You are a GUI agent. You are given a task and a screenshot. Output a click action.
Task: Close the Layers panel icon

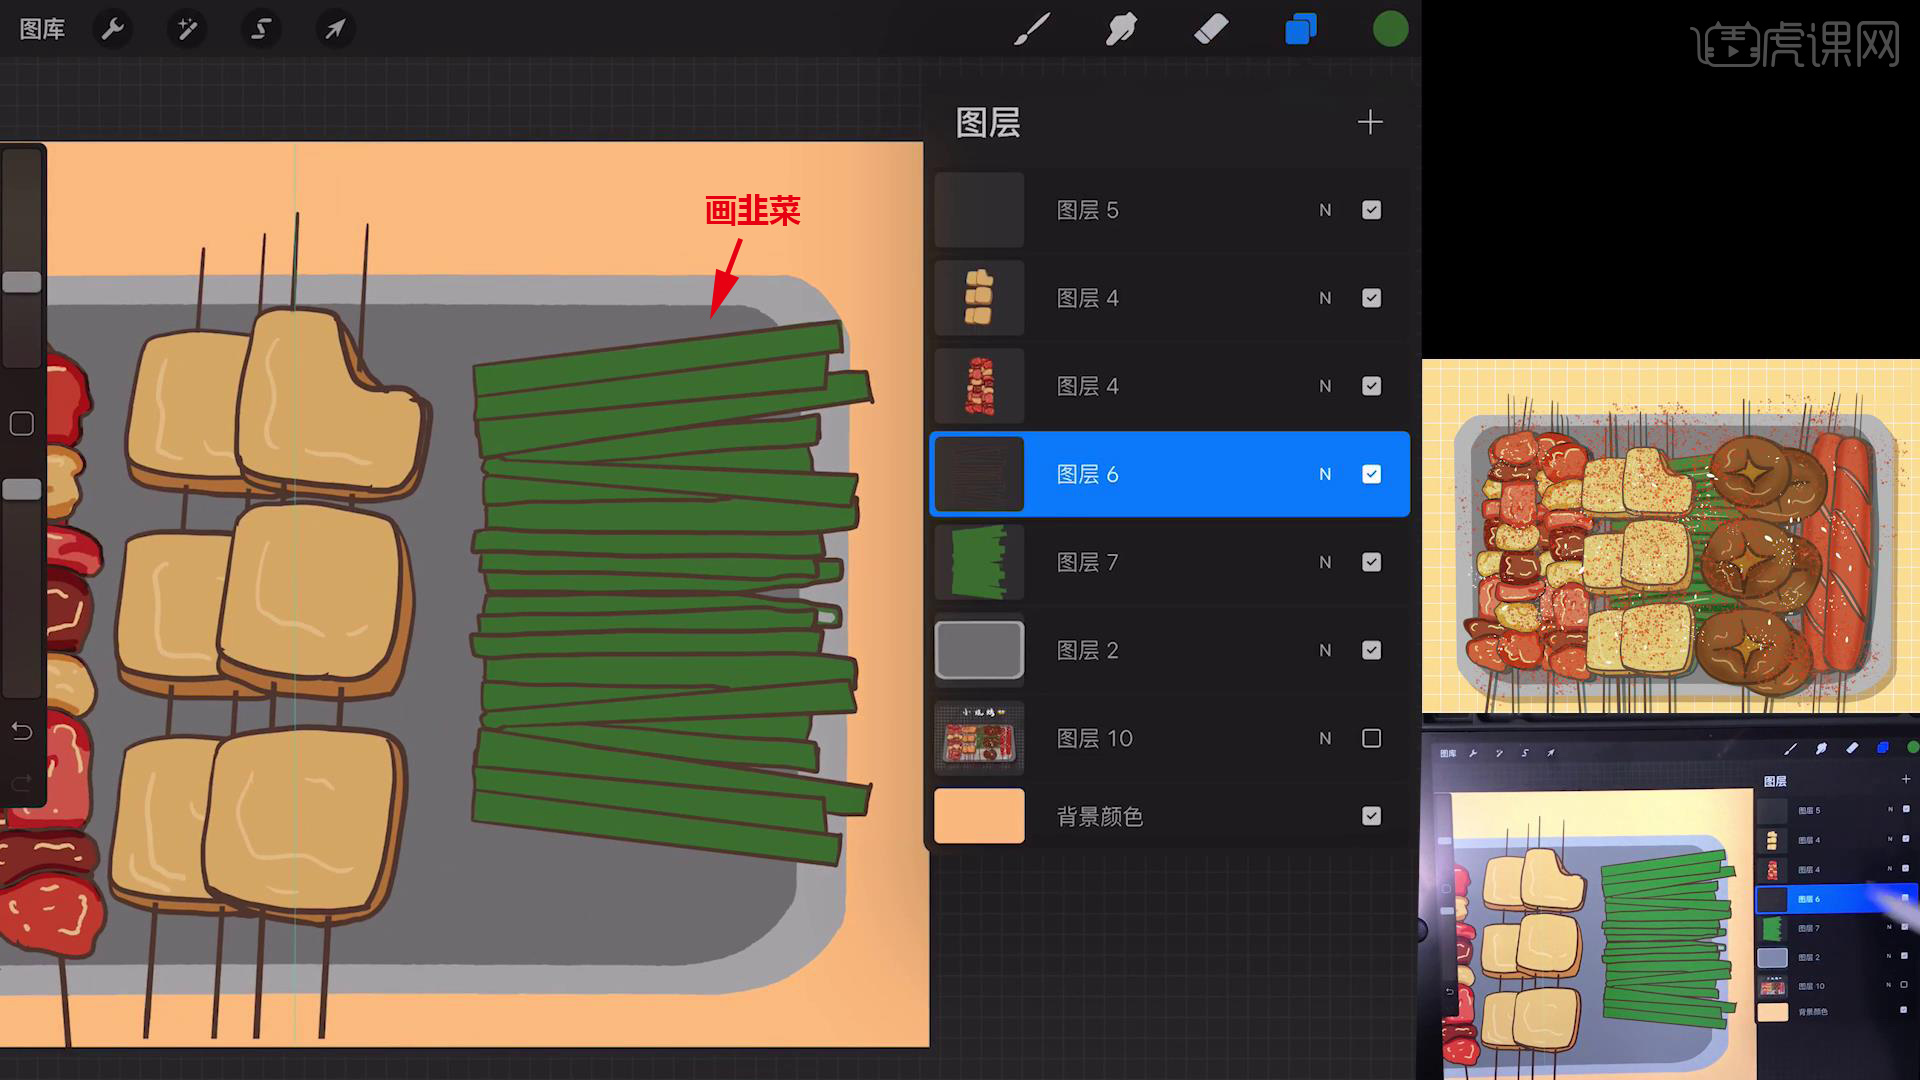click(x=1300, y=29)
